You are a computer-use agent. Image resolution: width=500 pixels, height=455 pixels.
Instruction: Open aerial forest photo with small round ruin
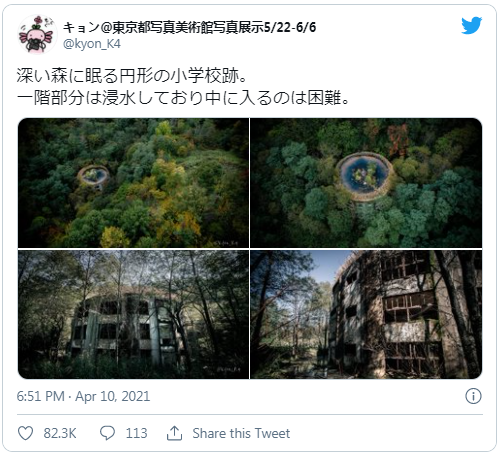[133, 183]
